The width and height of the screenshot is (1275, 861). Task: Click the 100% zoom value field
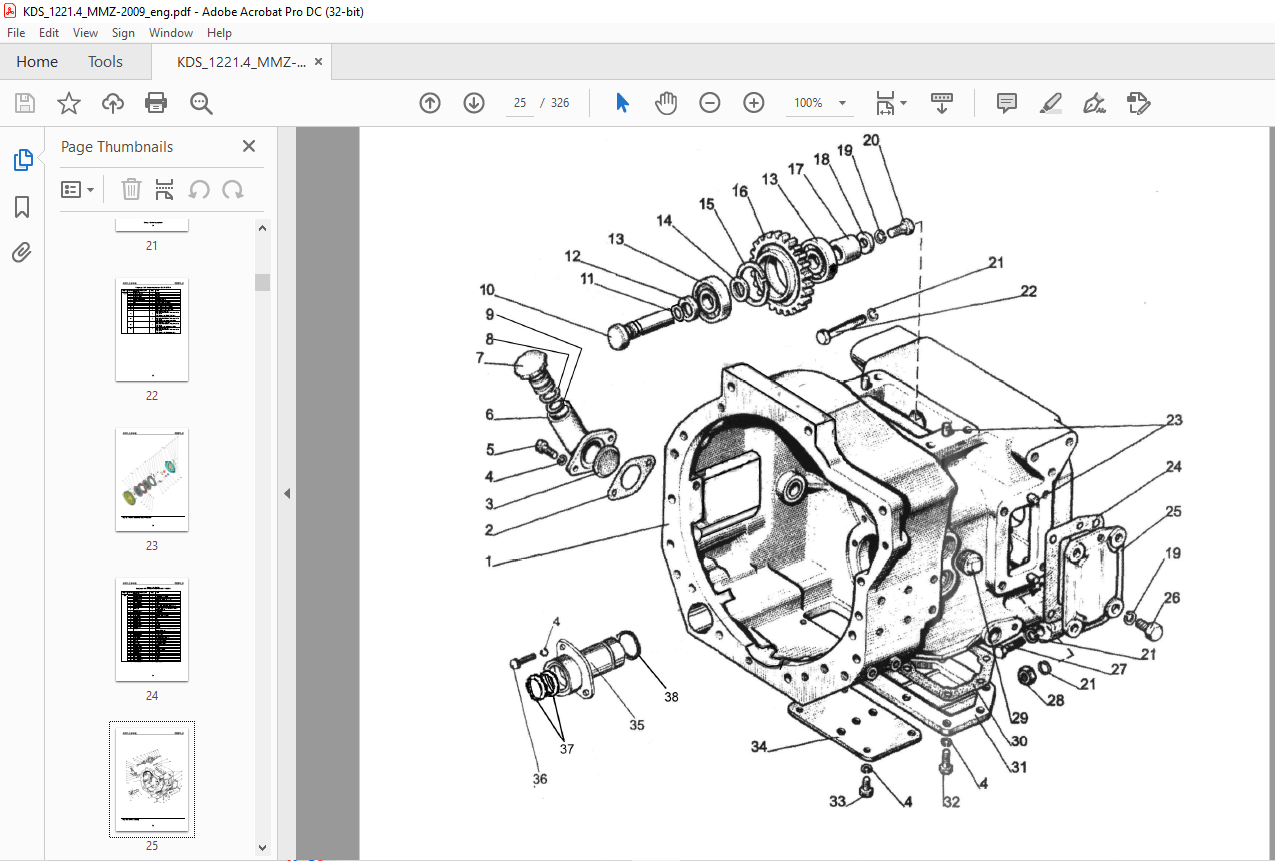(808, 103)
